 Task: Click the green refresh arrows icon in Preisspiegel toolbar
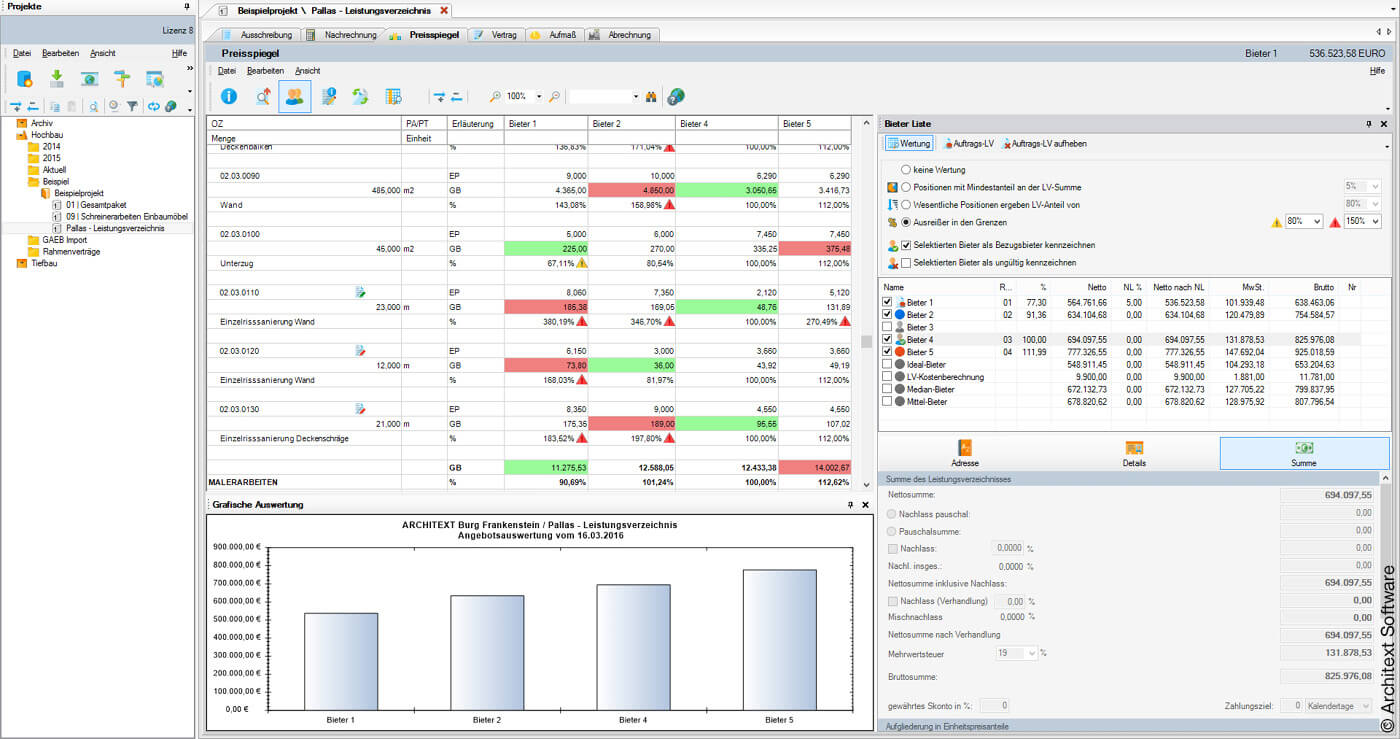point(360,96)
